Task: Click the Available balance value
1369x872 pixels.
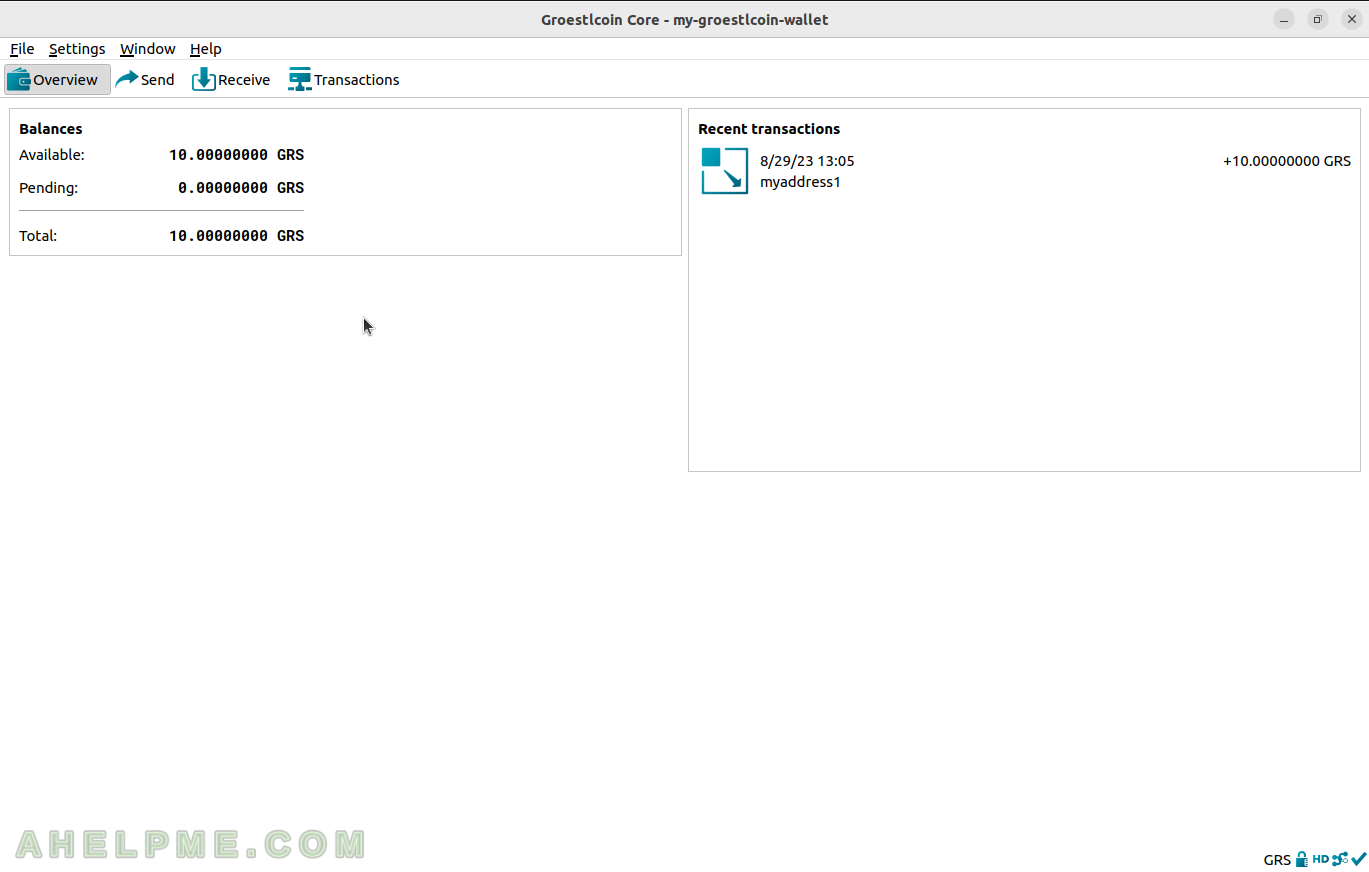Action: [236, 155]
